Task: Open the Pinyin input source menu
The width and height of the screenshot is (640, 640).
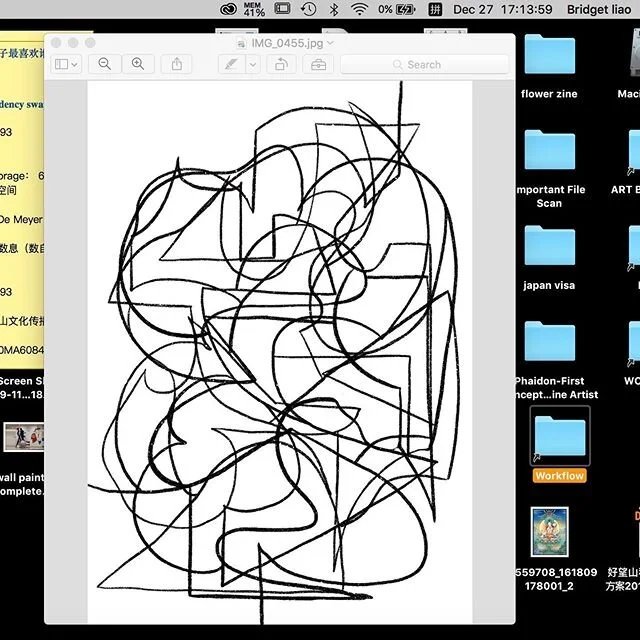Action: tap(435, 9)
